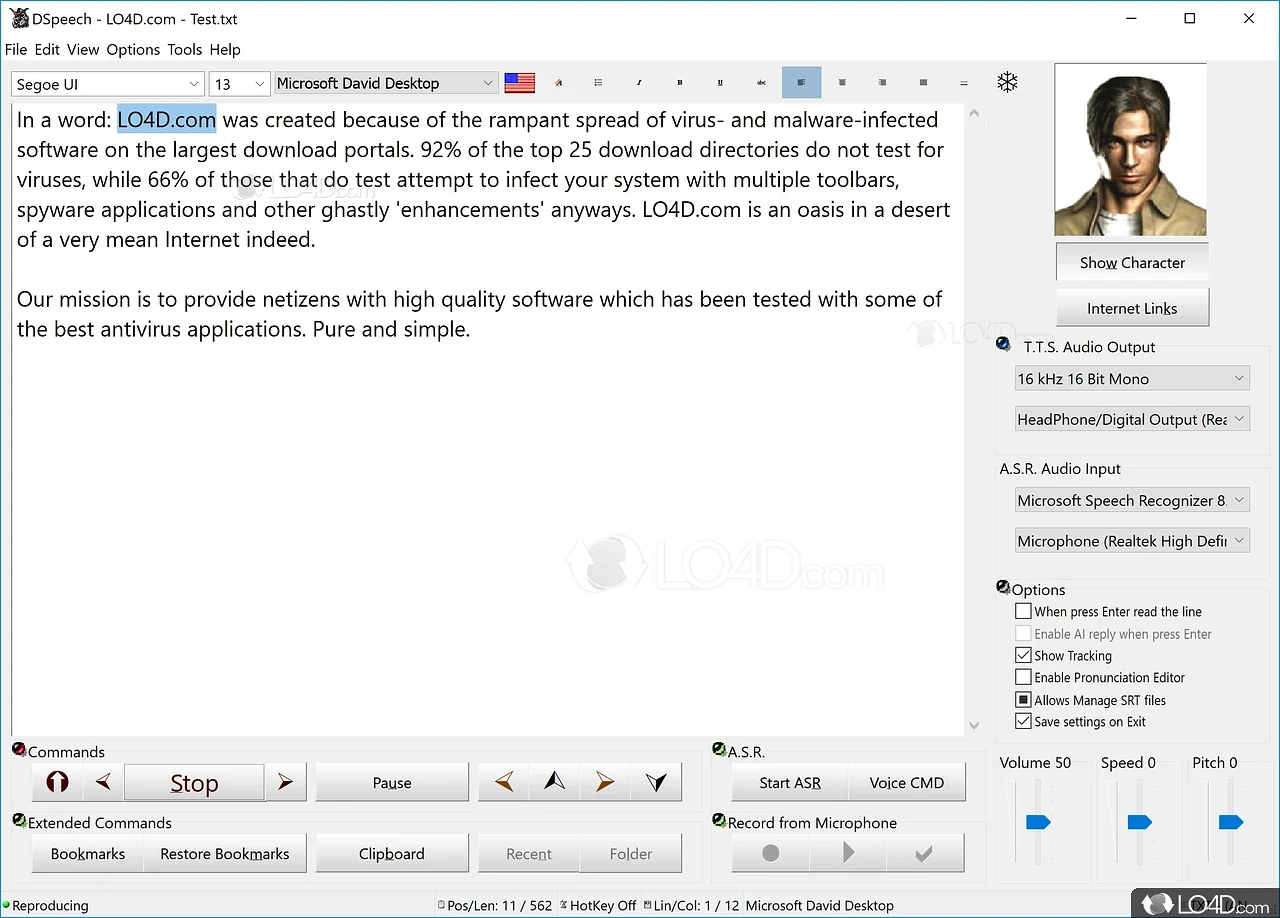This screenshot has height=918, width=1280.
Task: Apply underline formatting from the toolbar
Action: coord(720,83)
